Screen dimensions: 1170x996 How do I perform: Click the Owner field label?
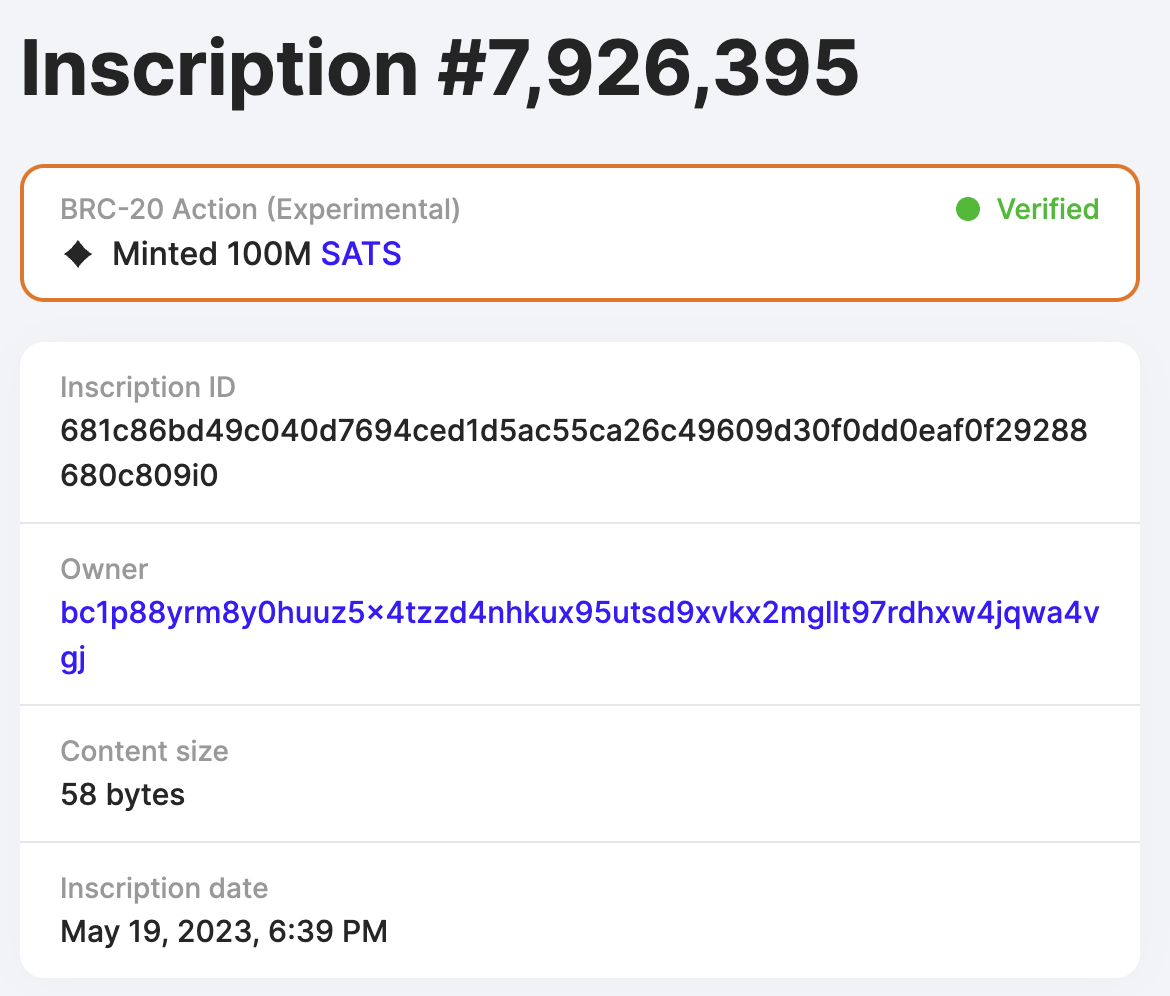tap(104, 569)
